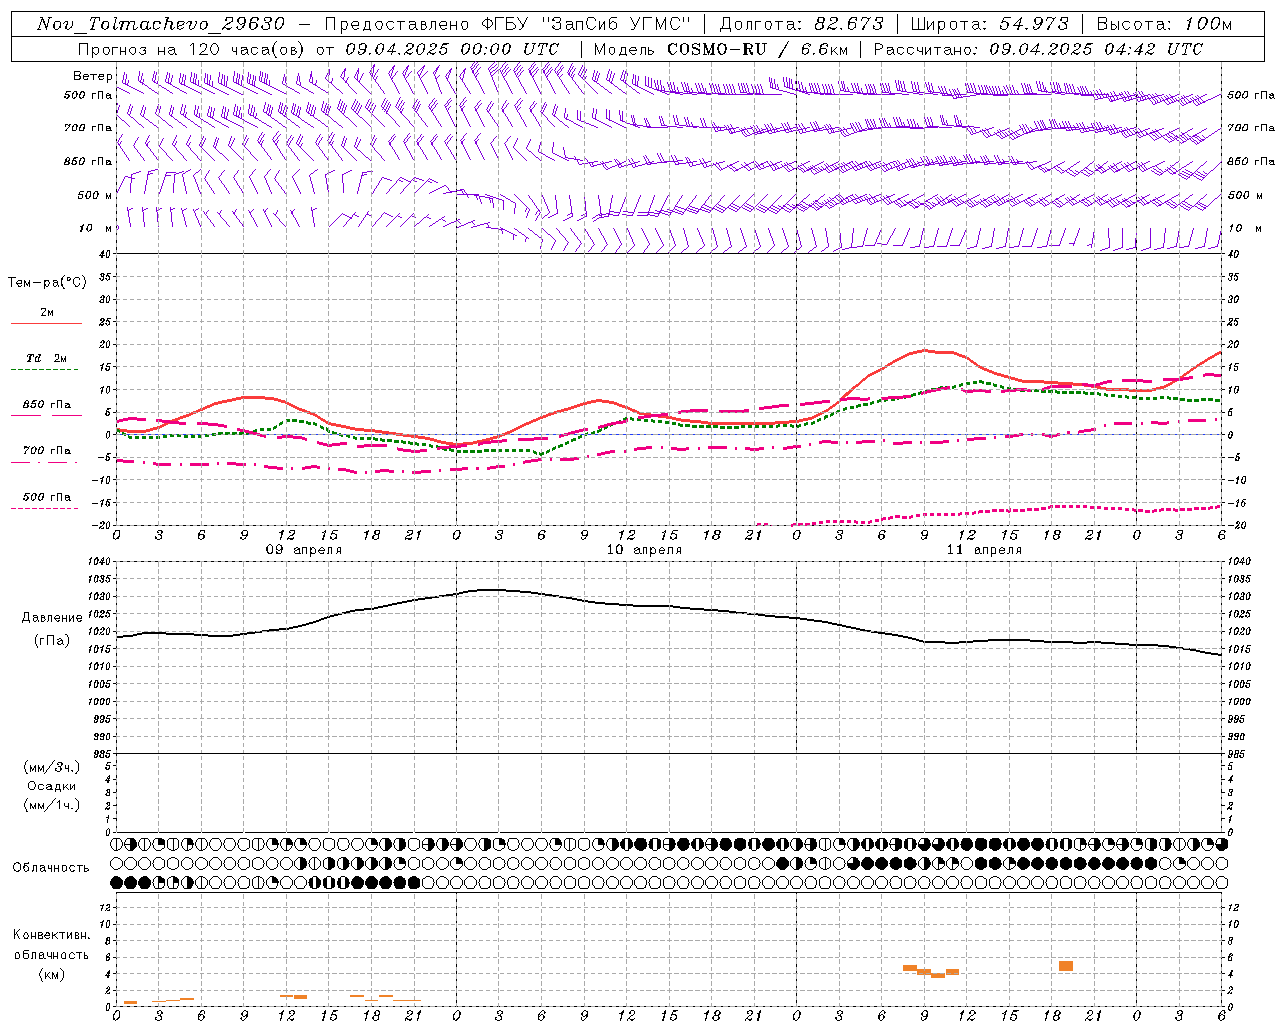Viewport: 1280px width, 1024px height.
Task: Click the 11 апреля date label
Action: (984, 550)
